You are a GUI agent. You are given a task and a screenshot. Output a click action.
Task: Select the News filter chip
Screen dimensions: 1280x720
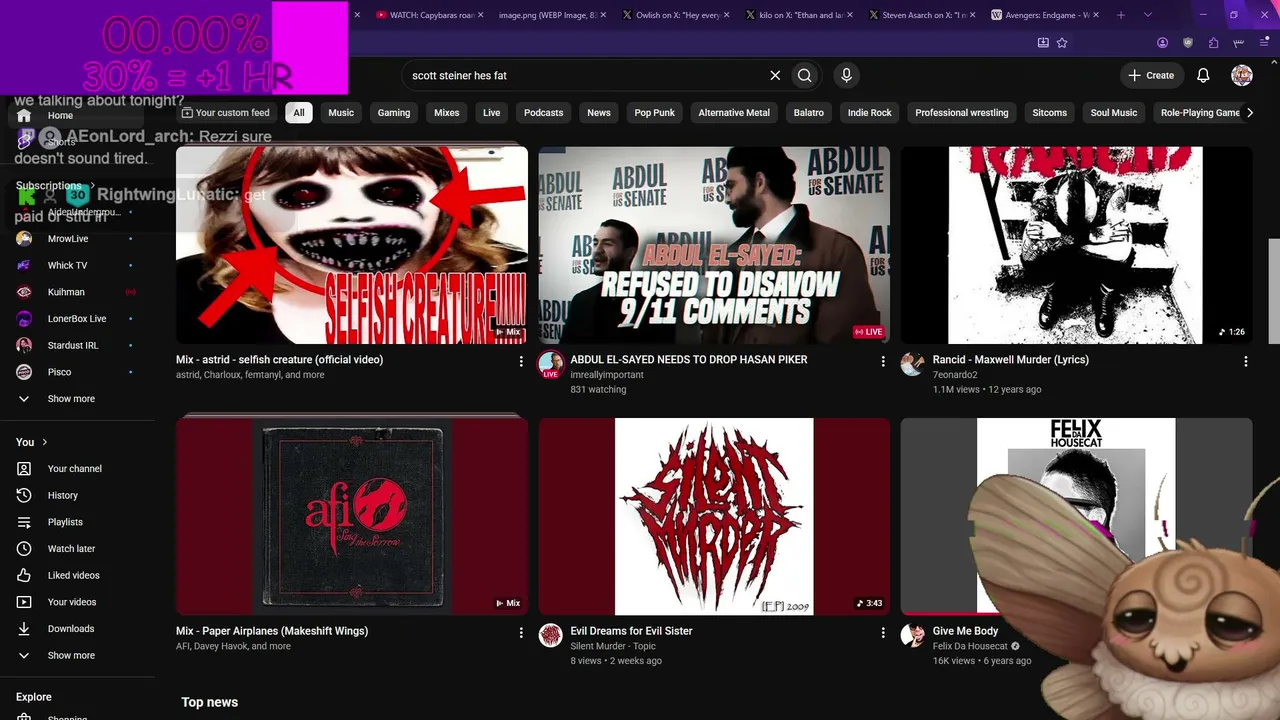[599, 113]
